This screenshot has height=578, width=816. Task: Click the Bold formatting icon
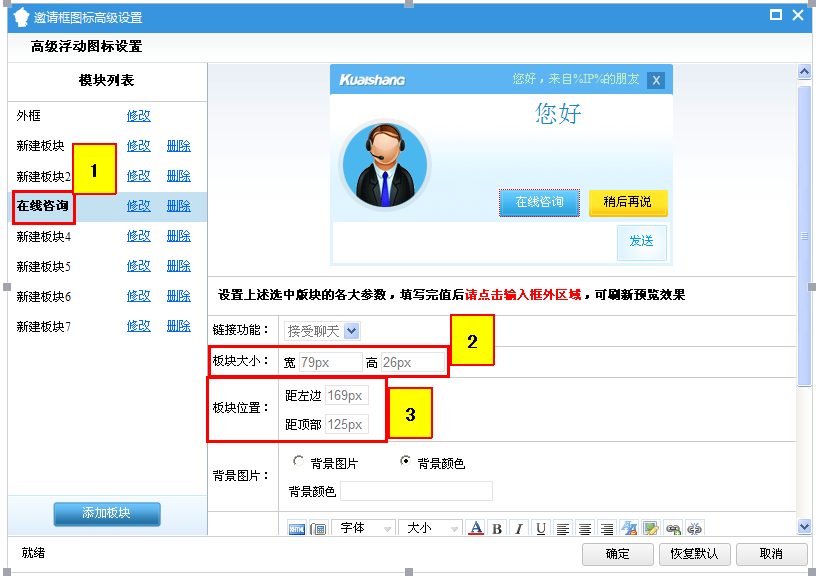[x=497, y=528]
